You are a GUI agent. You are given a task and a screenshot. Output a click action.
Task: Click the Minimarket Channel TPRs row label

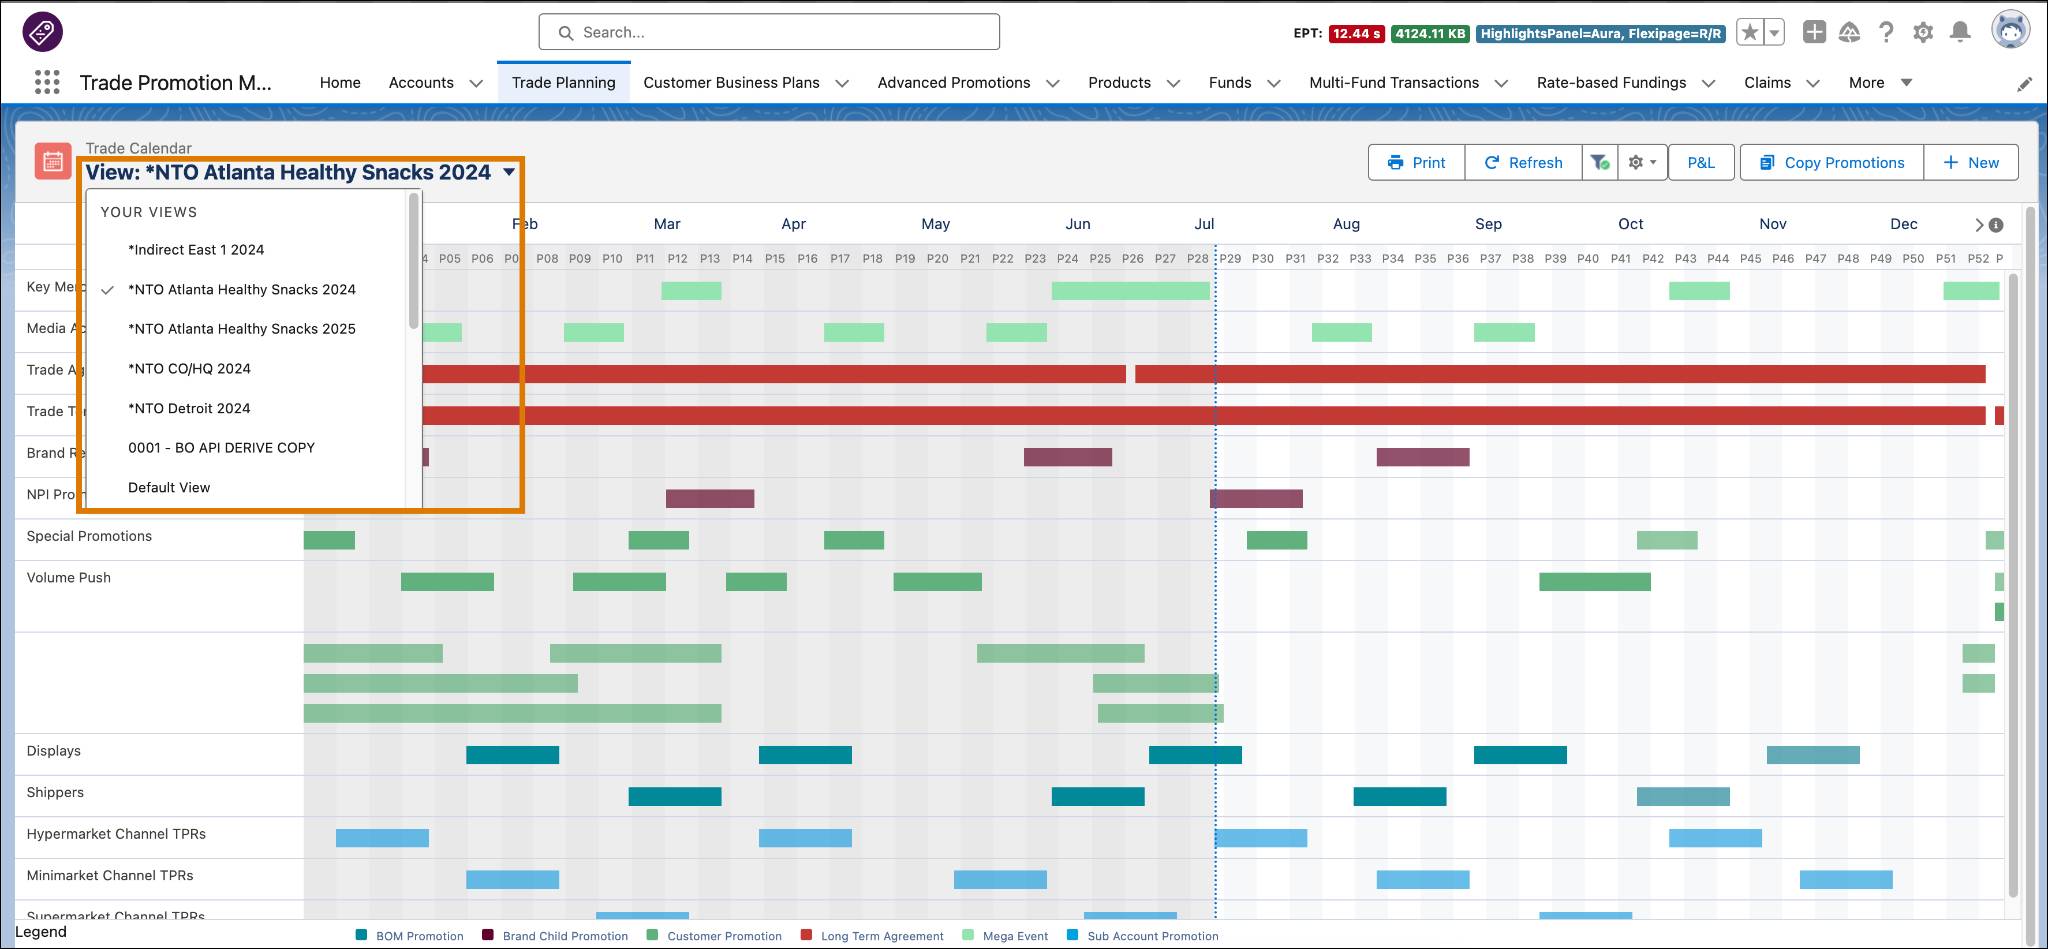(110, 876)
